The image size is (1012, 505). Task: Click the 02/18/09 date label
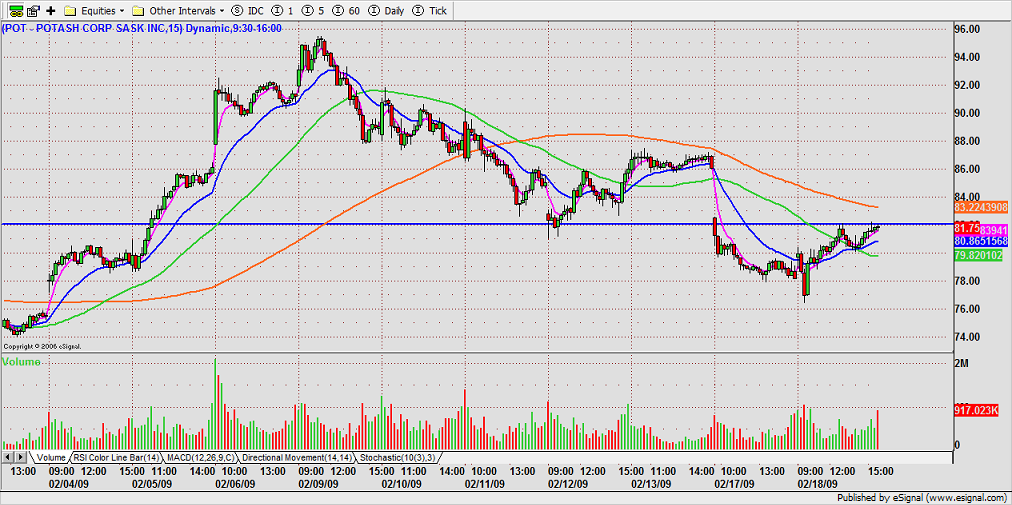coord(818,484)
